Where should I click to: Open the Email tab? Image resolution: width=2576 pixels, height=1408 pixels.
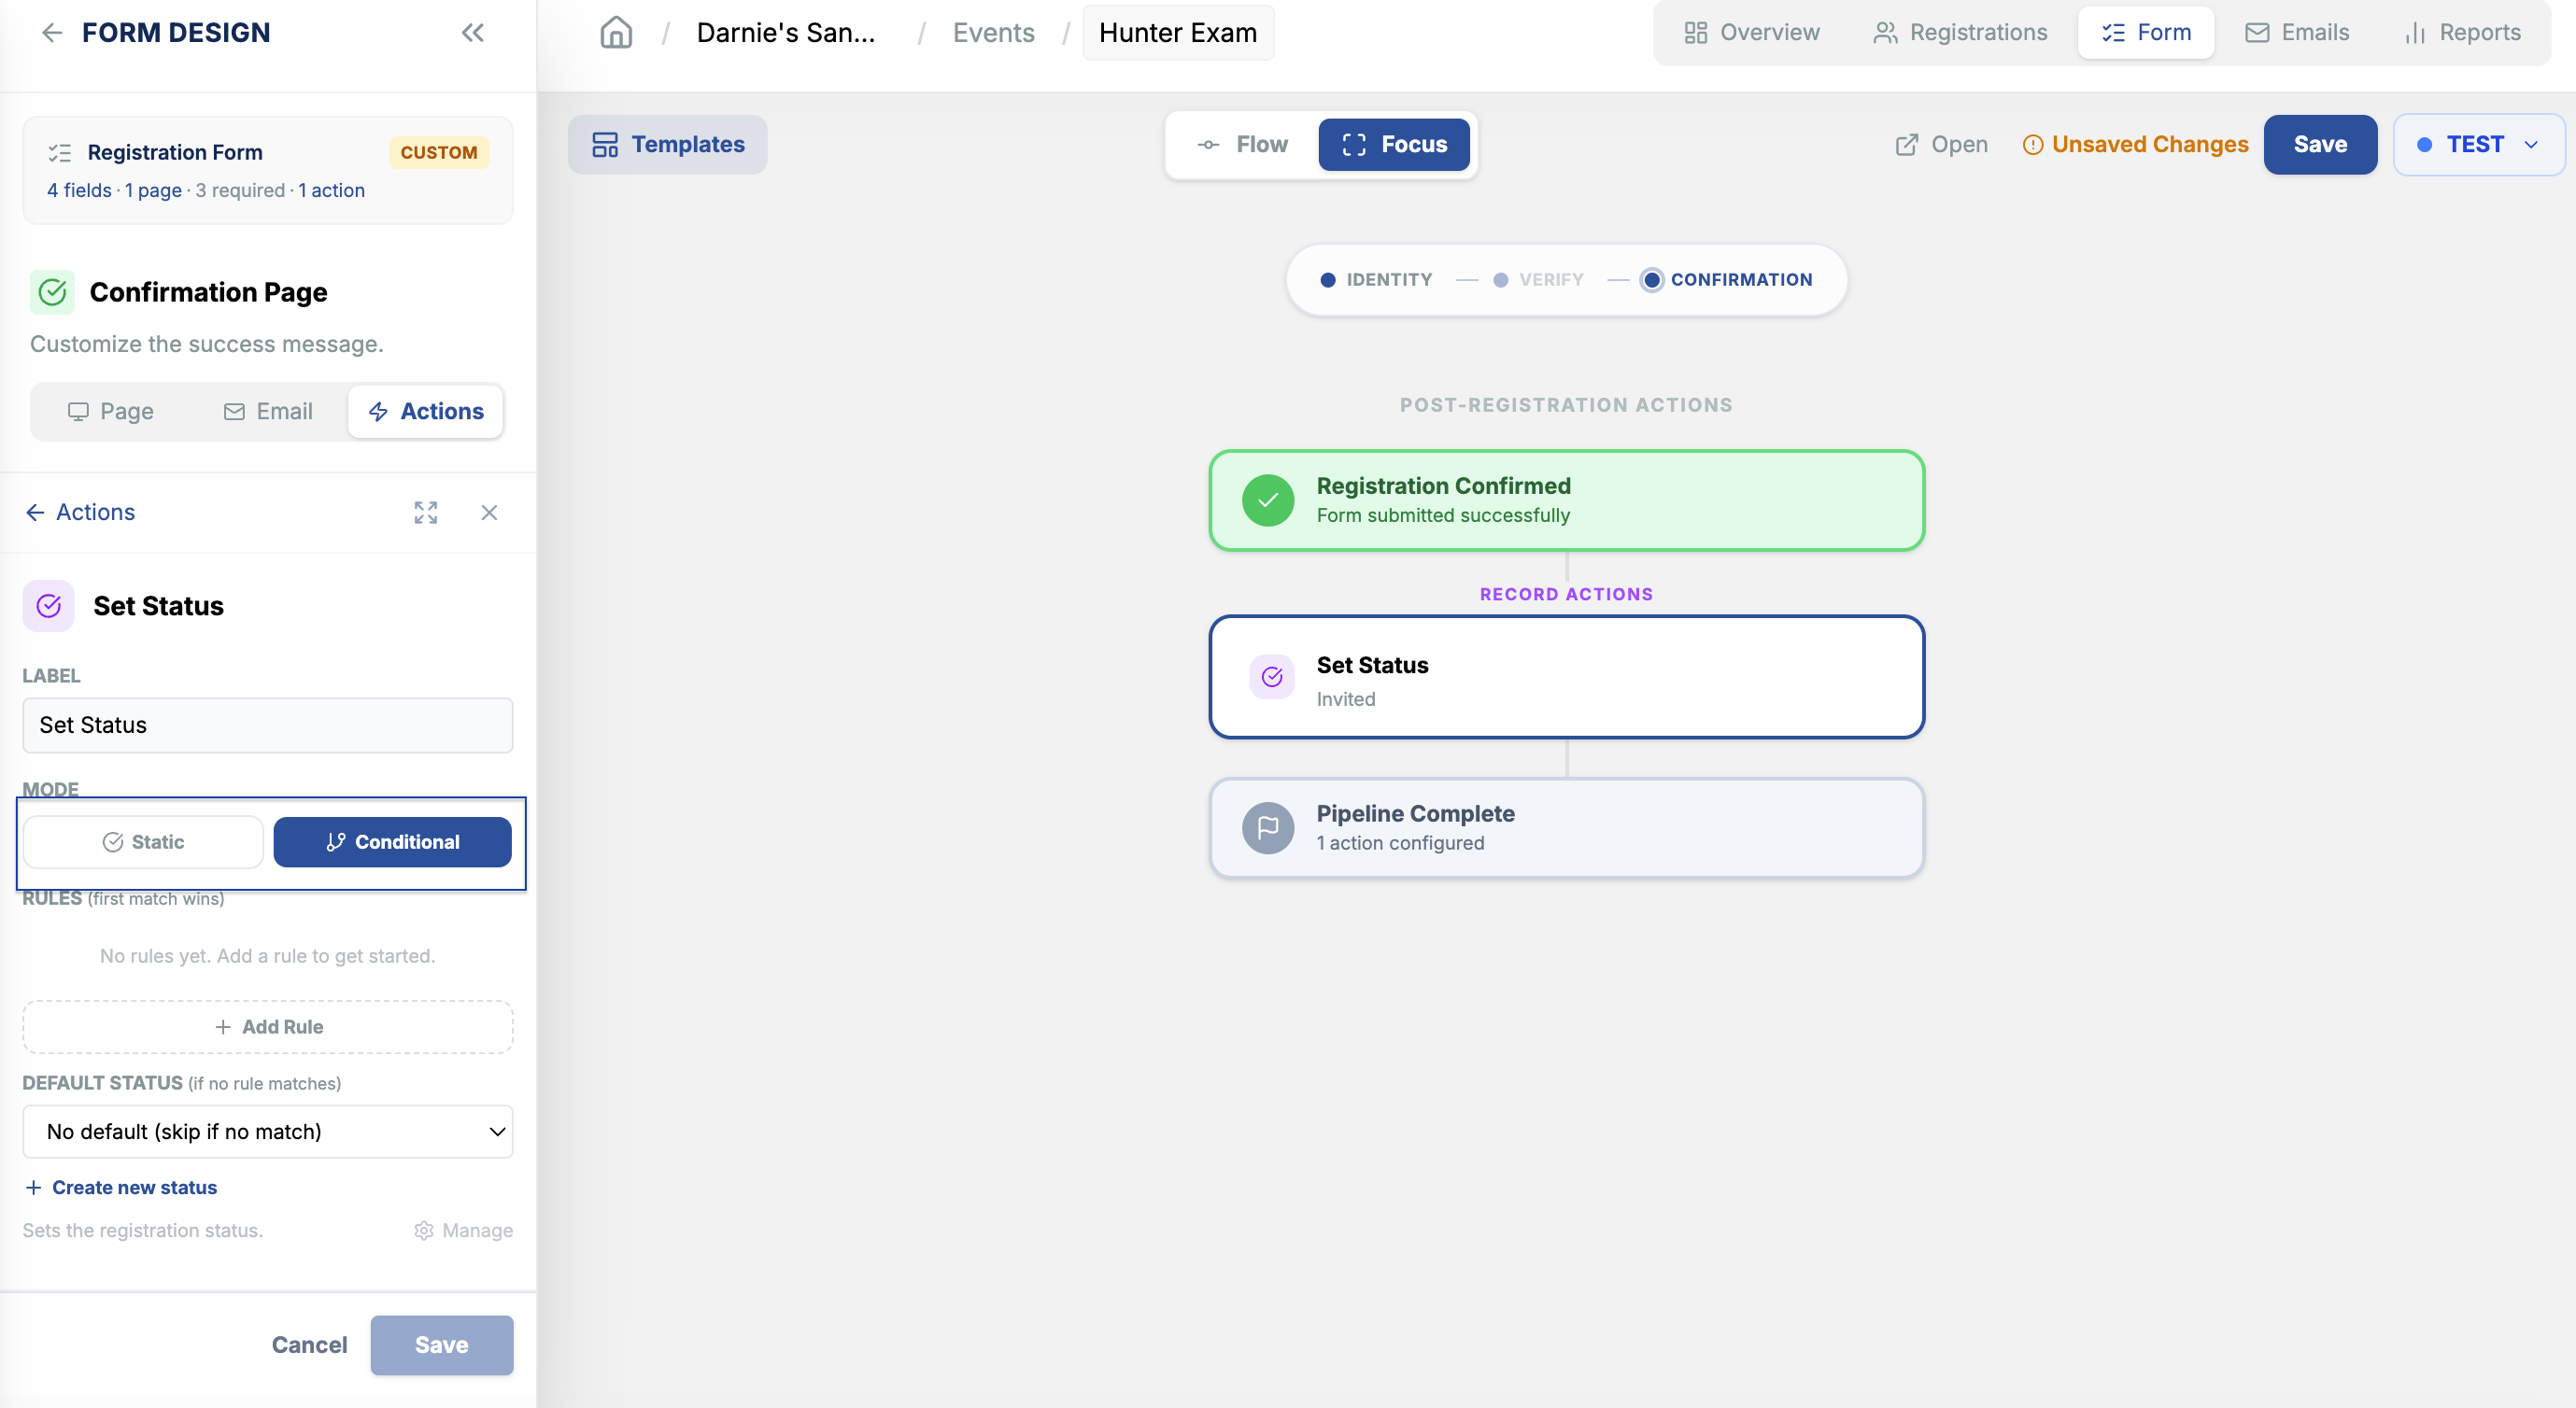268,411
